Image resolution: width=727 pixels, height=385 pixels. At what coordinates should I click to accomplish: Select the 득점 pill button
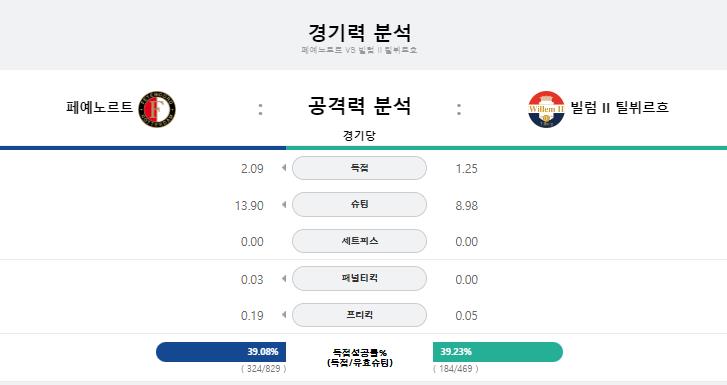pos(359,168)
